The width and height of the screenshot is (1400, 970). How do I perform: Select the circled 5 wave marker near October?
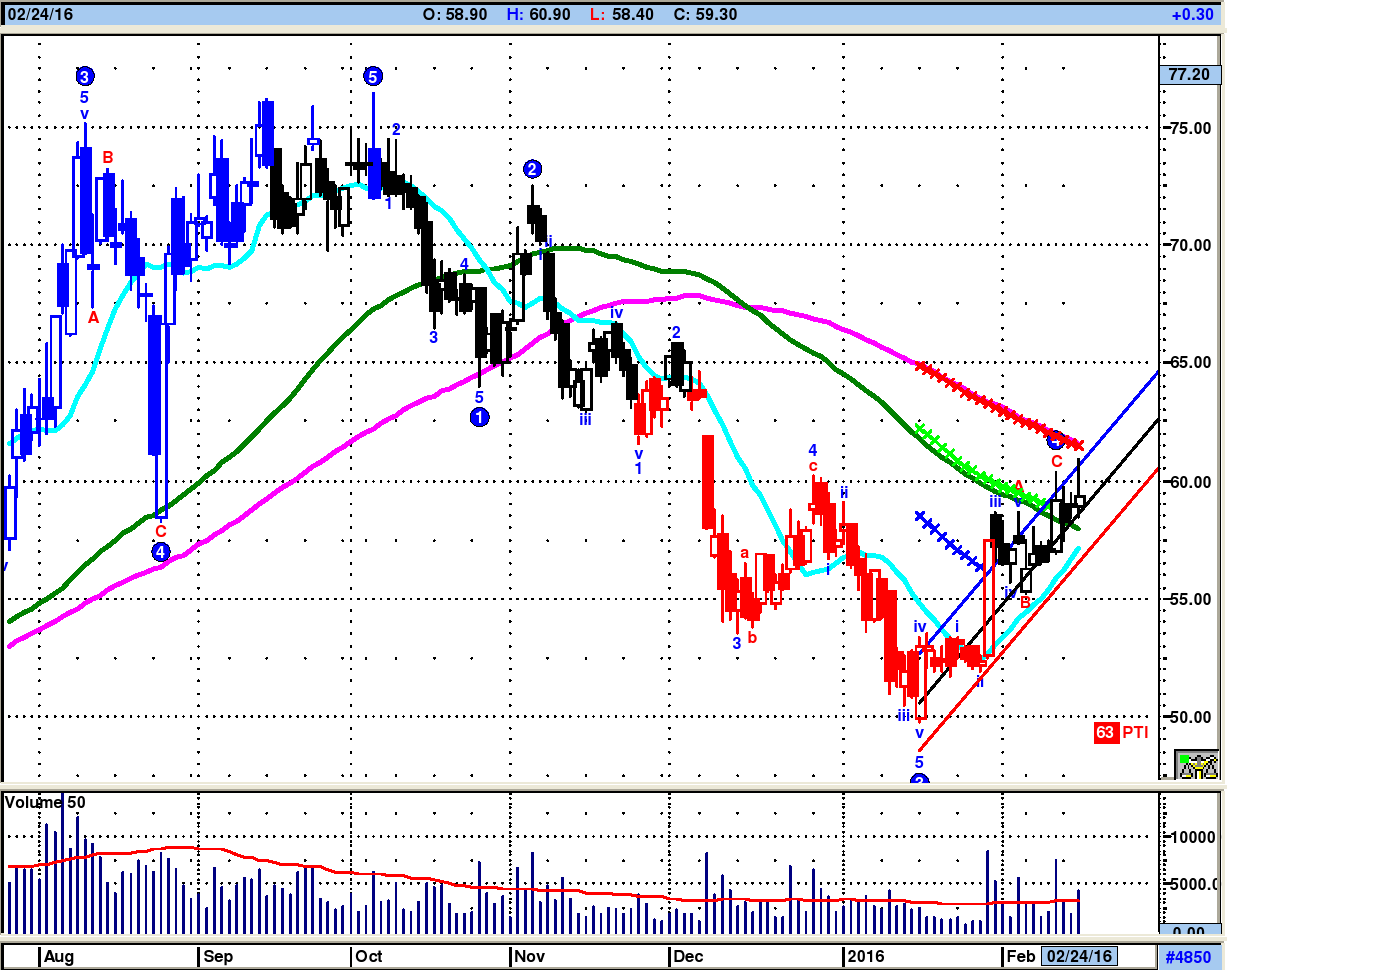(x=373, y=76)
